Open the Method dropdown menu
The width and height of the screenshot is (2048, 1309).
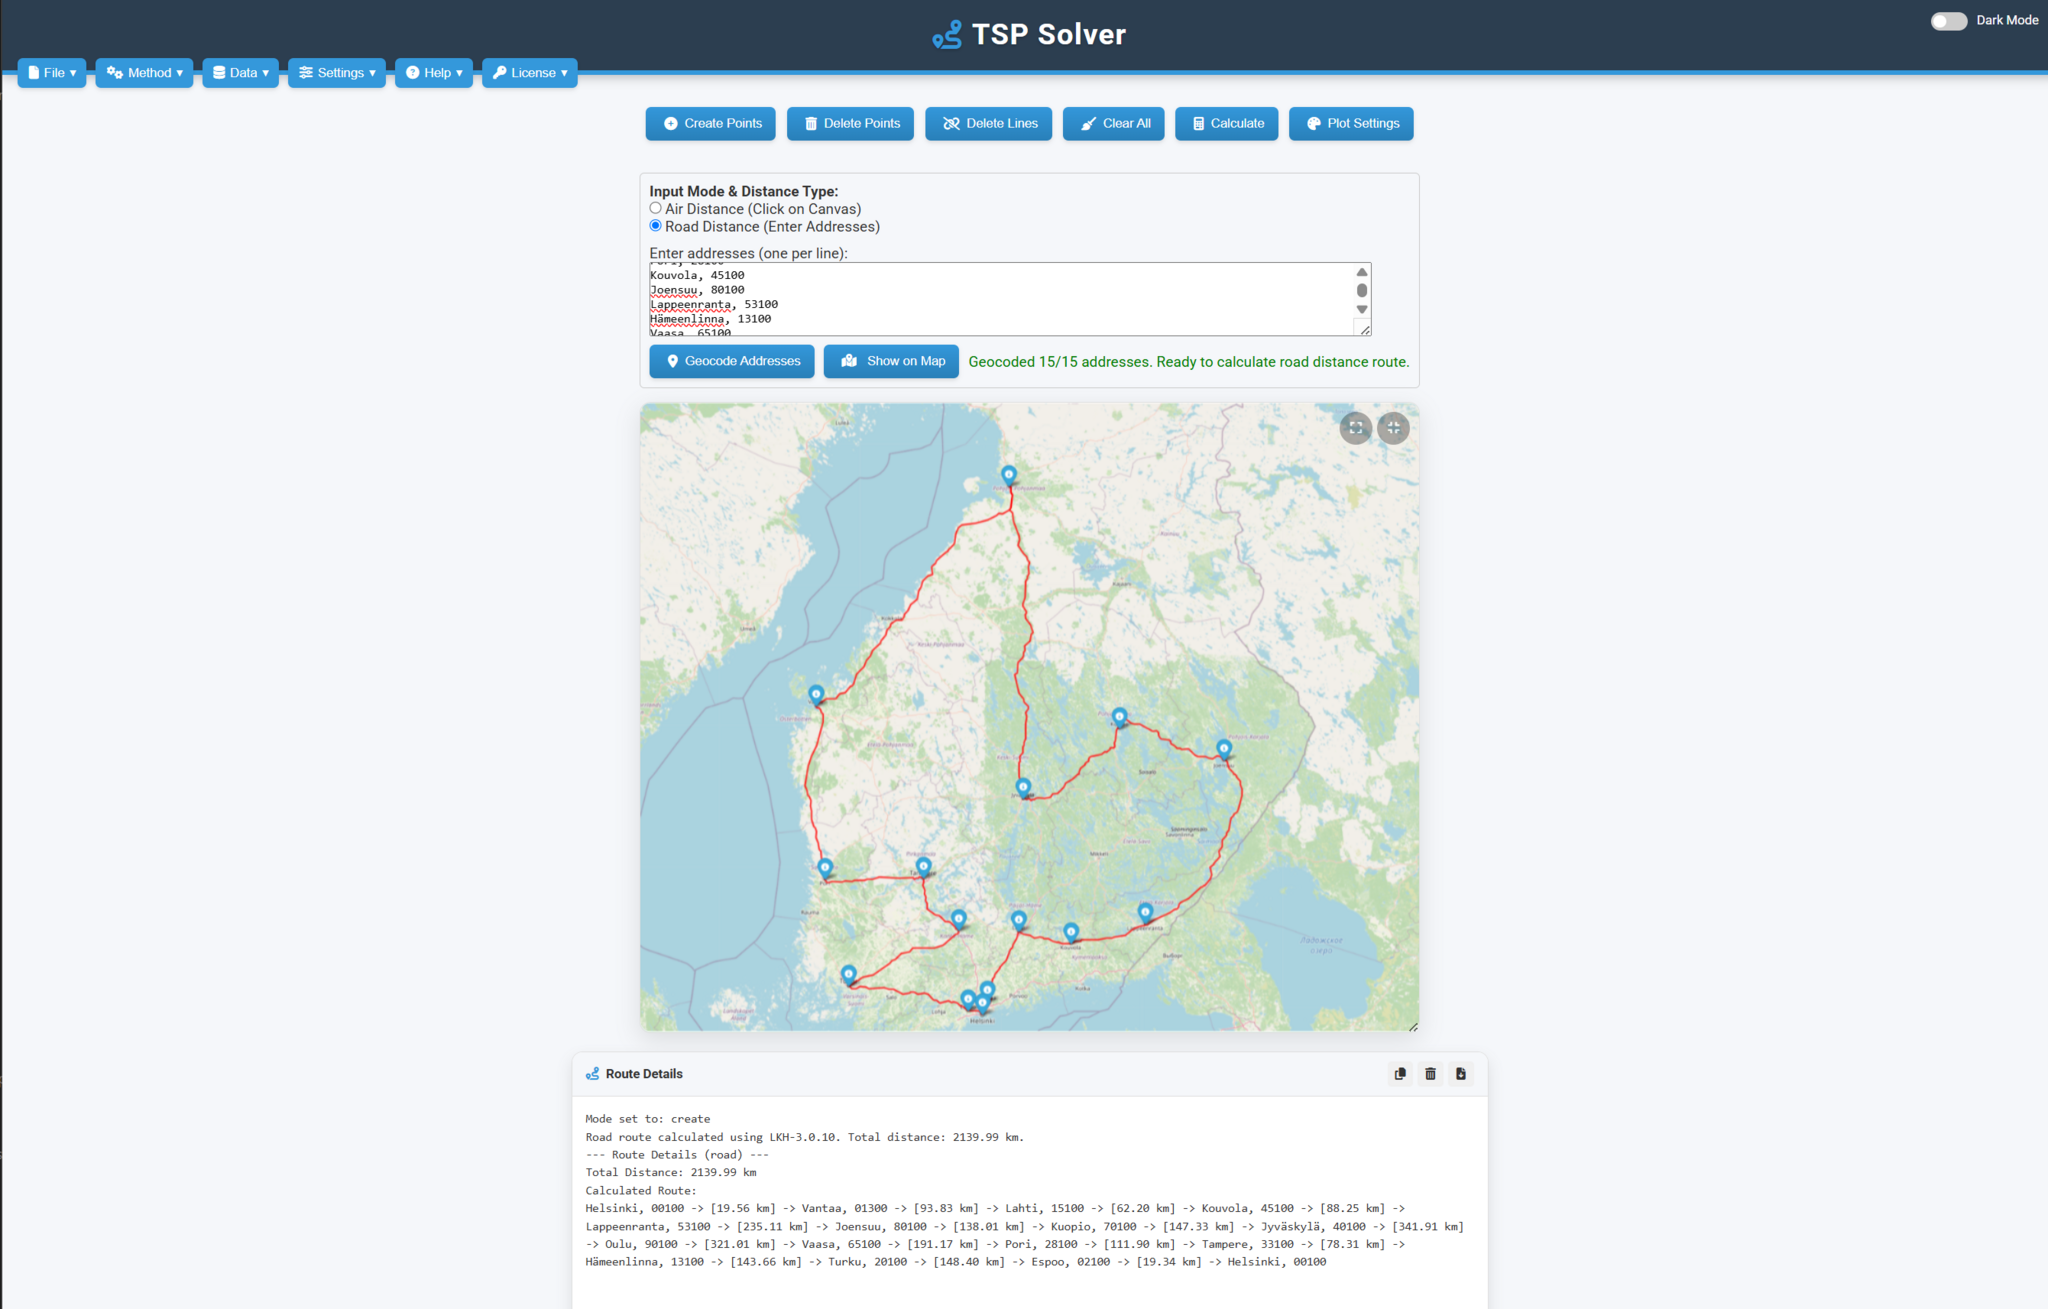[x=144, y=73]
